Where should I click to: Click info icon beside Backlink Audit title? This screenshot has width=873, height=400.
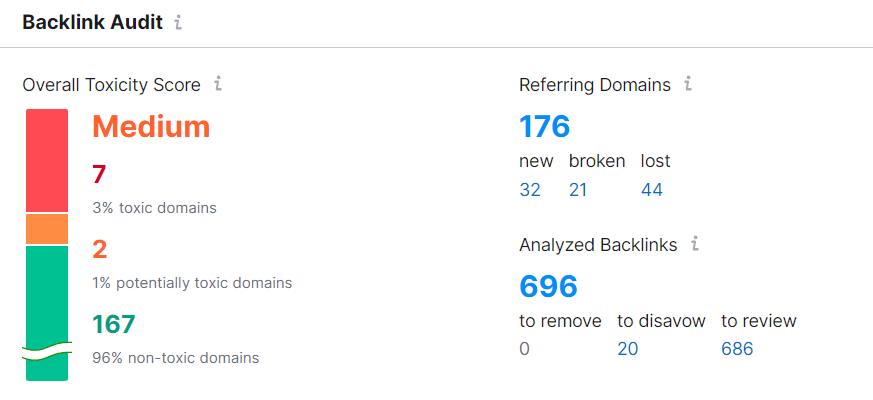point(178,23)
